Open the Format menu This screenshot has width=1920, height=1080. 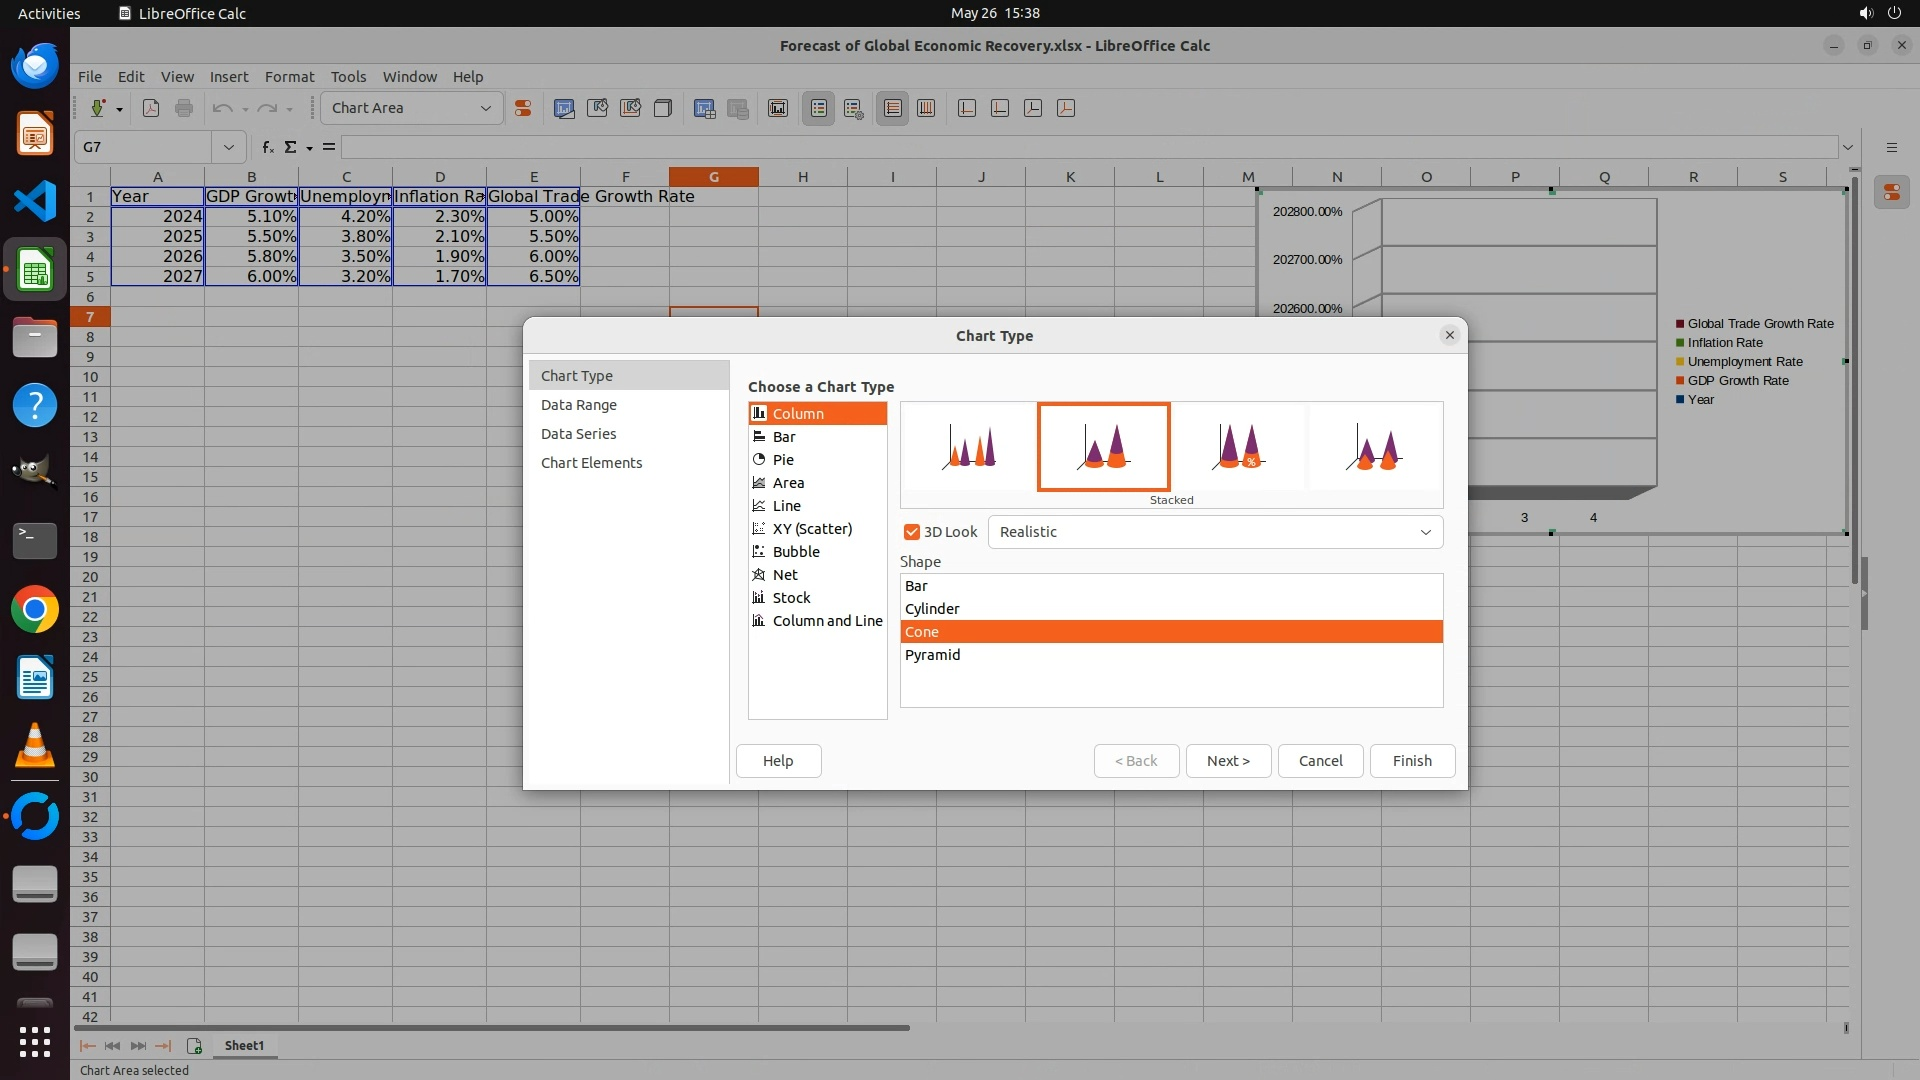(289, 77)
